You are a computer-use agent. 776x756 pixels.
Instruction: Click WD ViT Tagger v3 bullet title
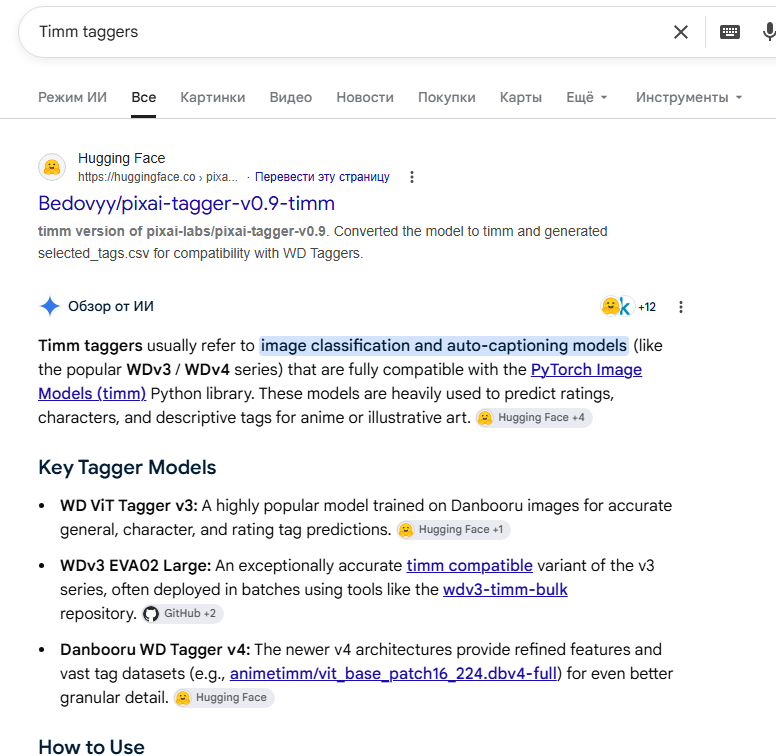(129, 506)
